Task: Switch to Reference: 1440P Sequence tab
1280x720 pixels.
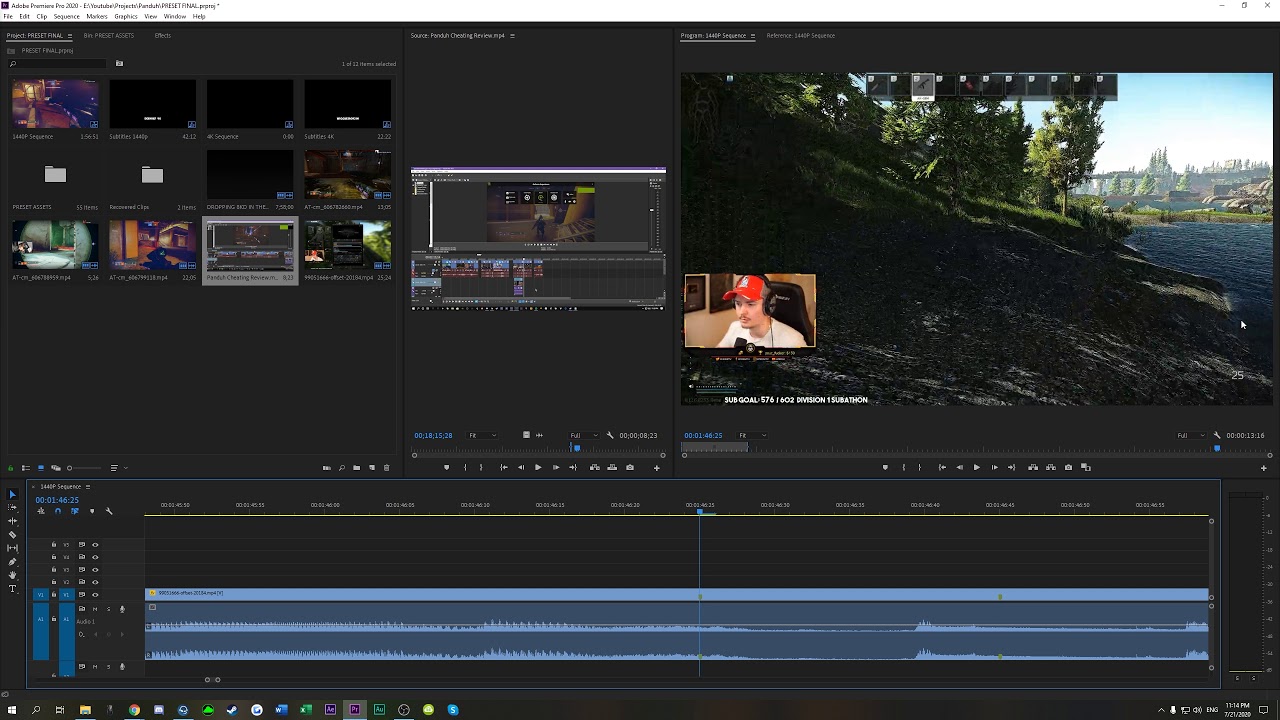Action: click(800, 36)
